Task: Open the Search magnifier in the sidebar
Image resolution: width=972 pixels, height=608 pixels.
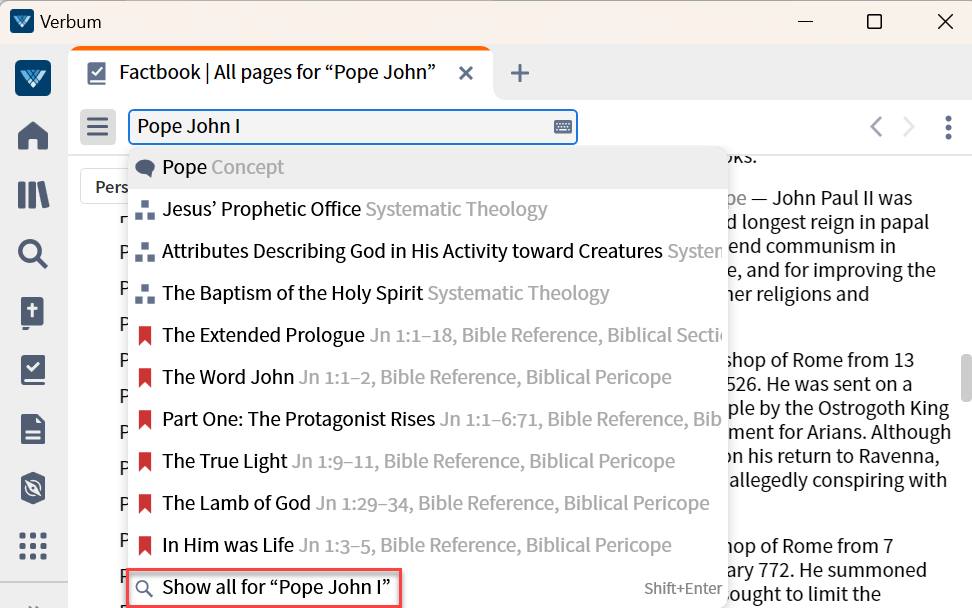Action: pos(33,253)
